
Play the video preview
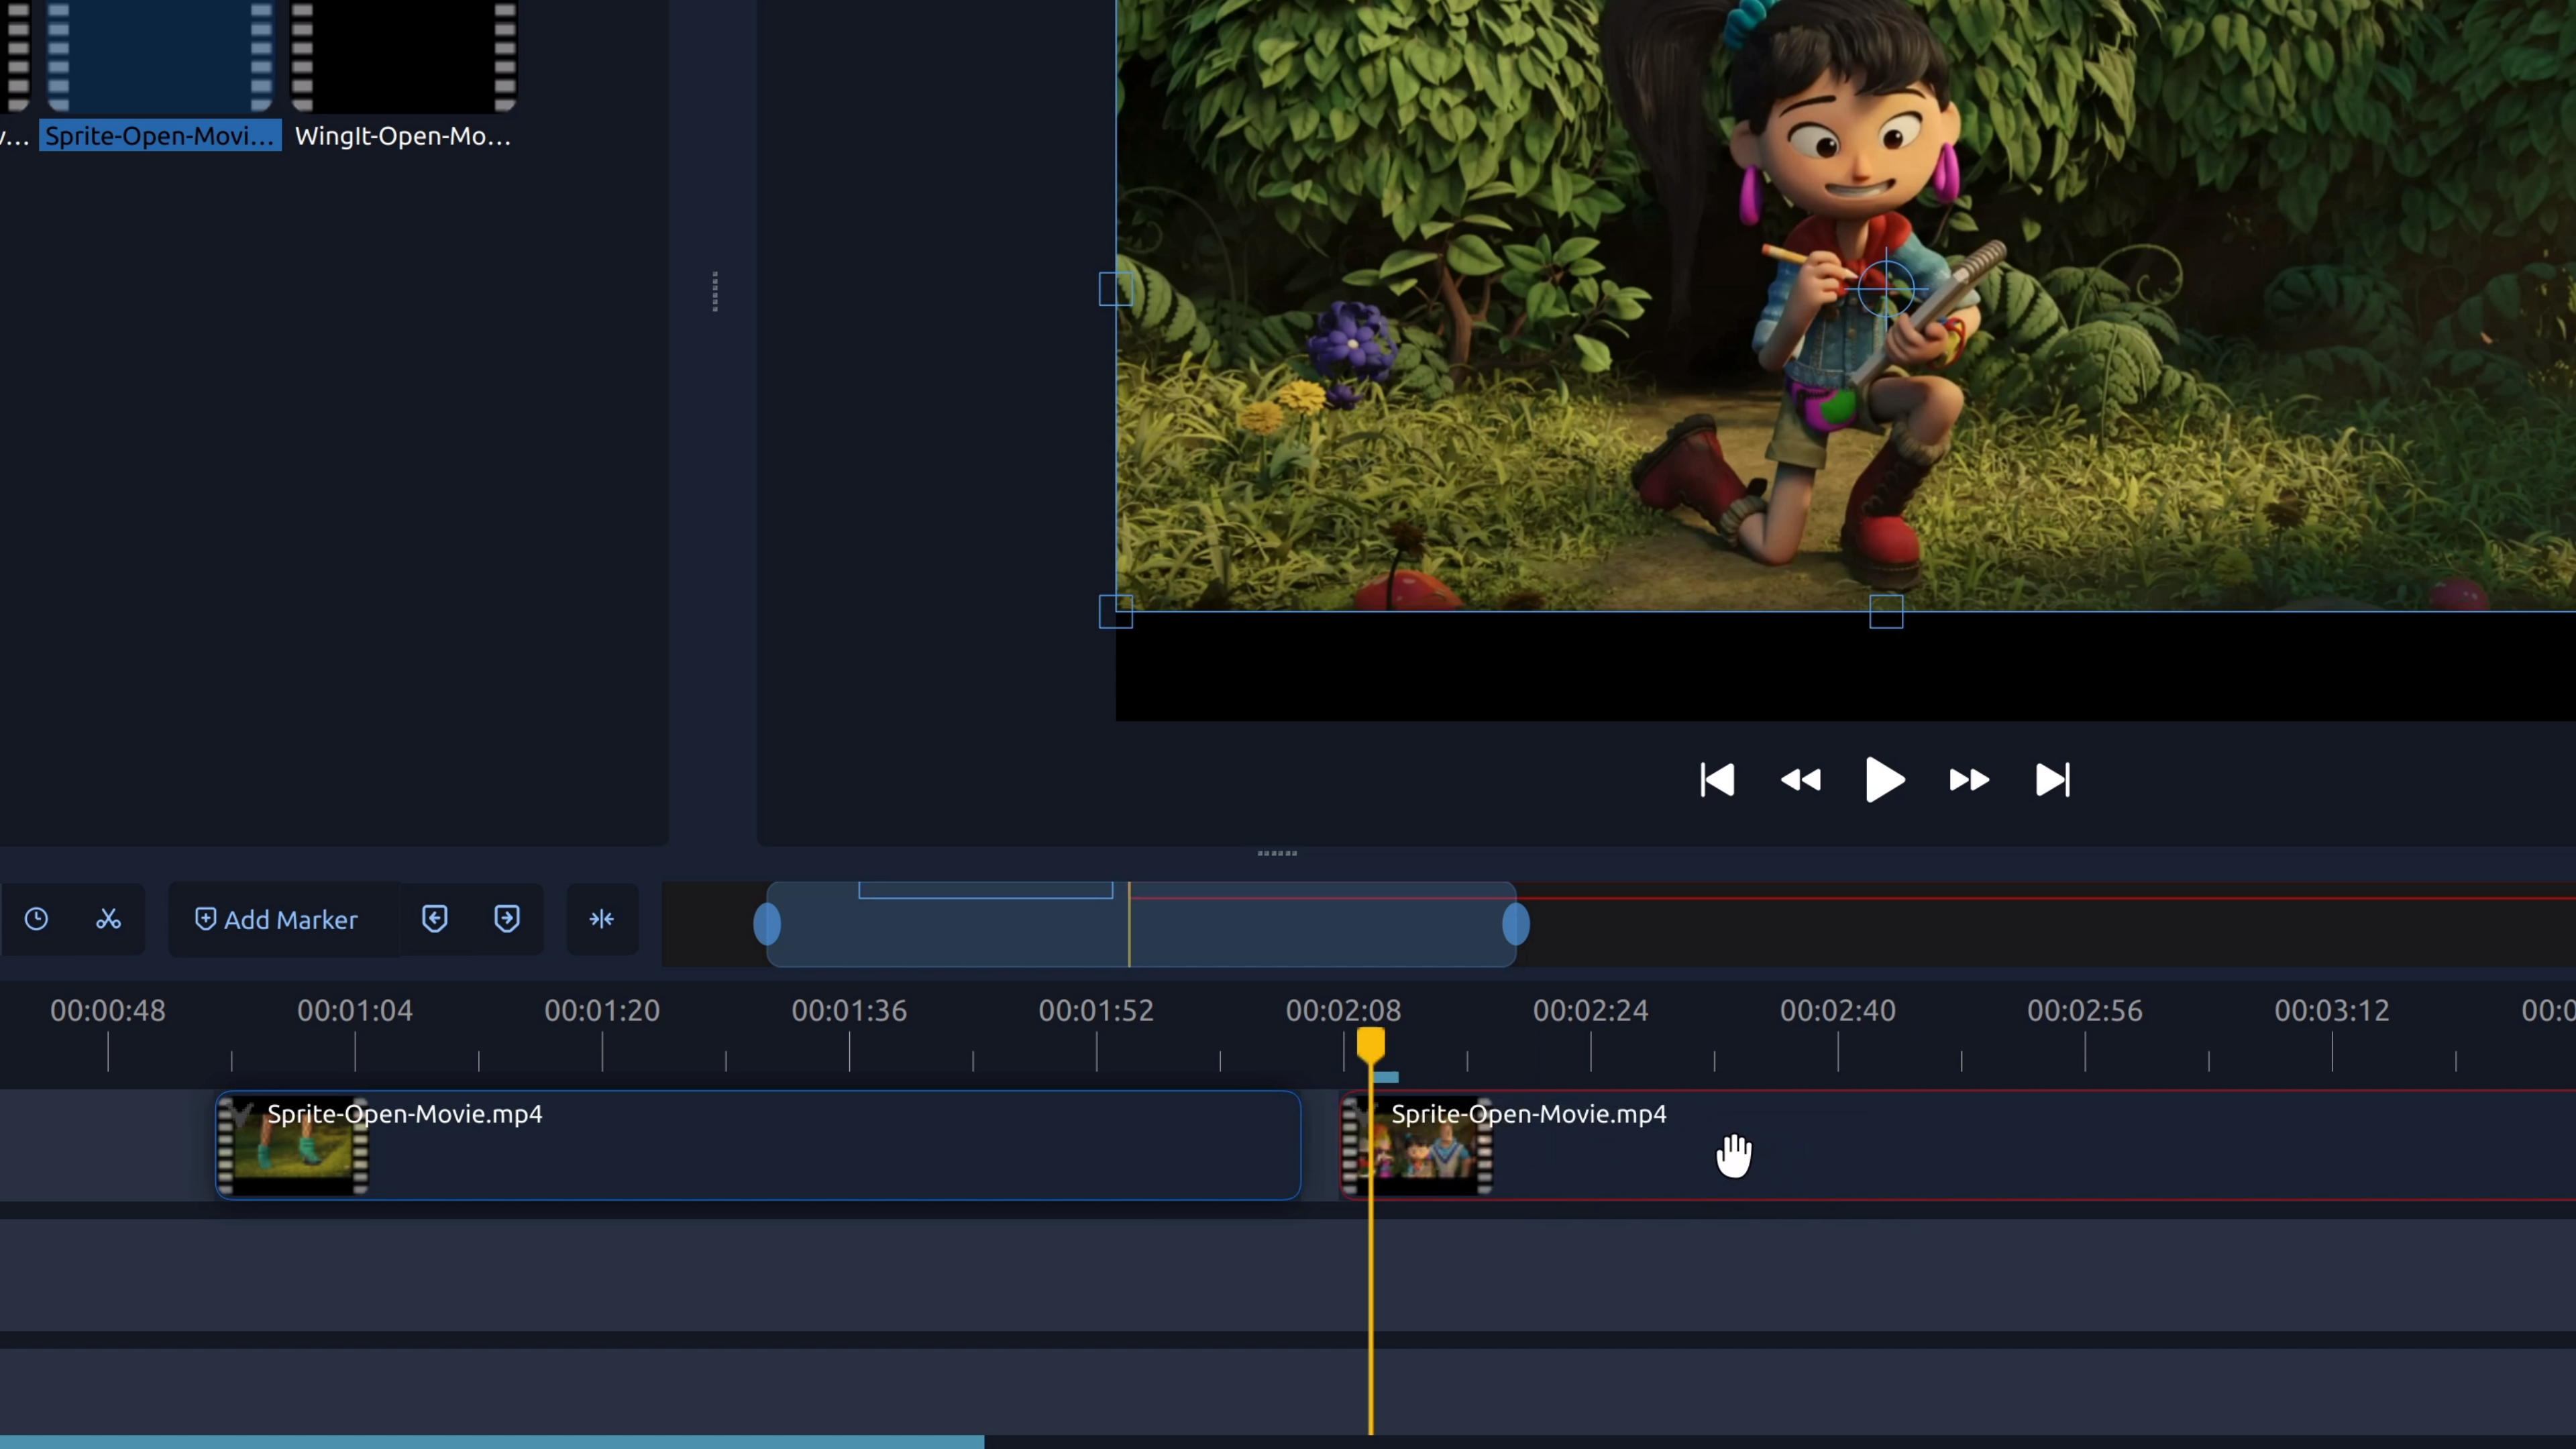(1884, 781)
